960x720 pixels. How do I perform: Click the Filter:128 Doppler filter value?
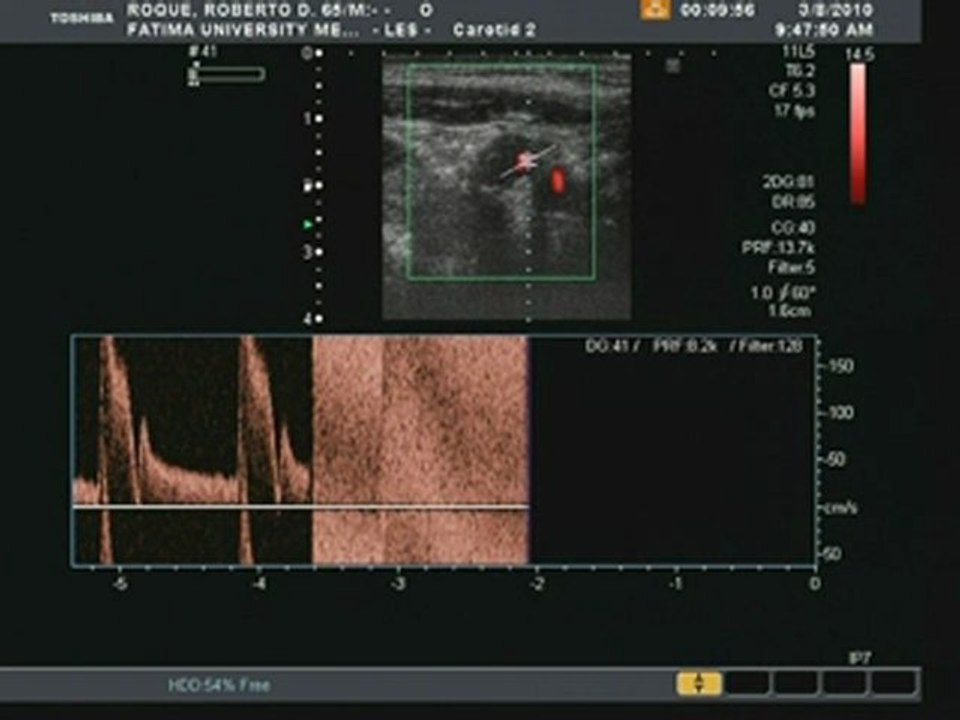point(771,346)
